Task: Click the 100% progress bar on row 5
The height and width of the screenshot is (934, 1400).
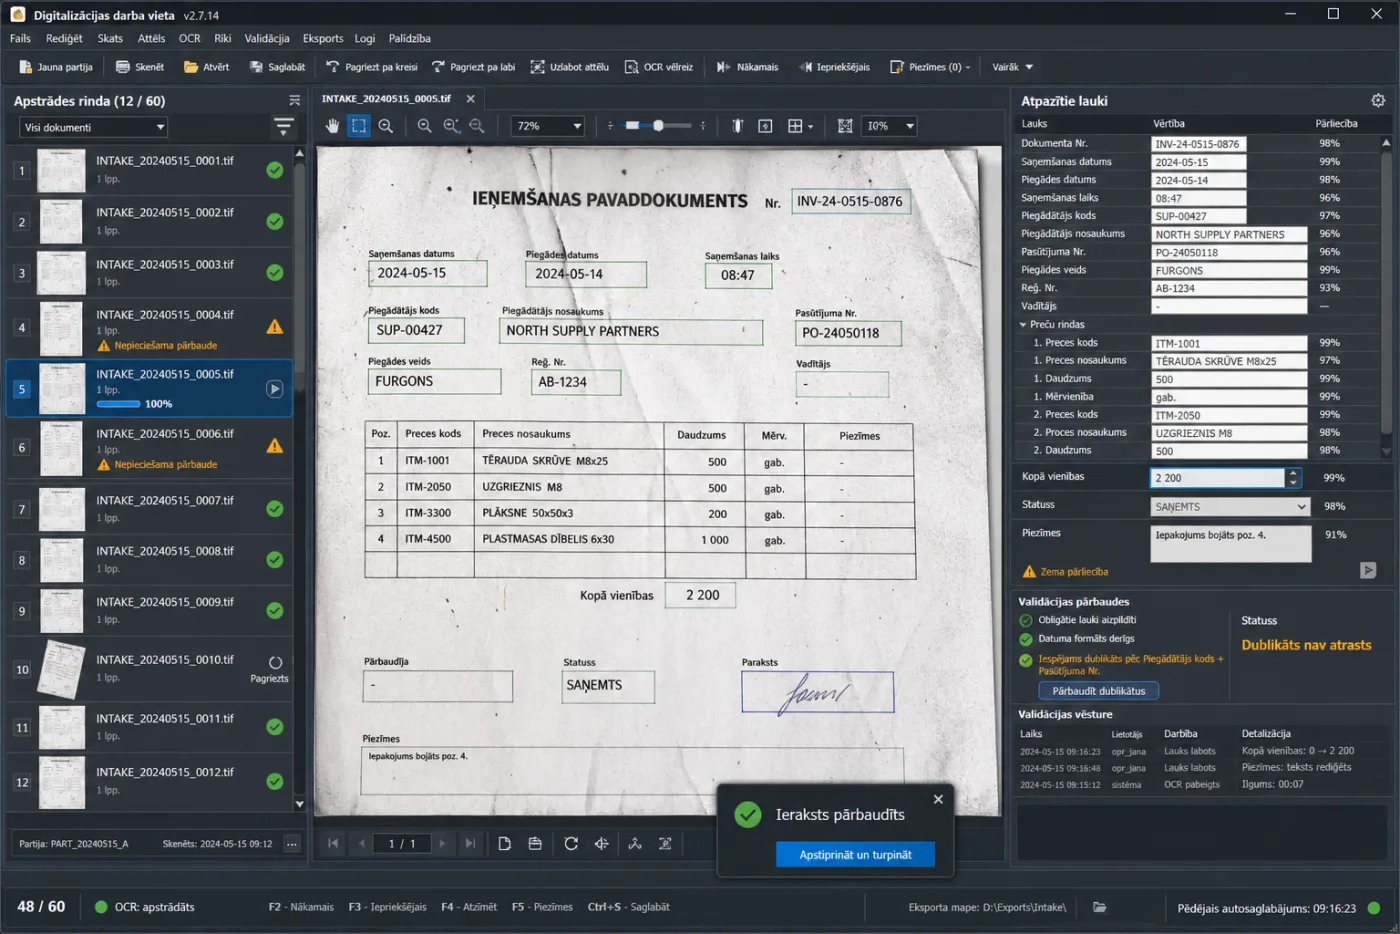Action: [118, 404]
